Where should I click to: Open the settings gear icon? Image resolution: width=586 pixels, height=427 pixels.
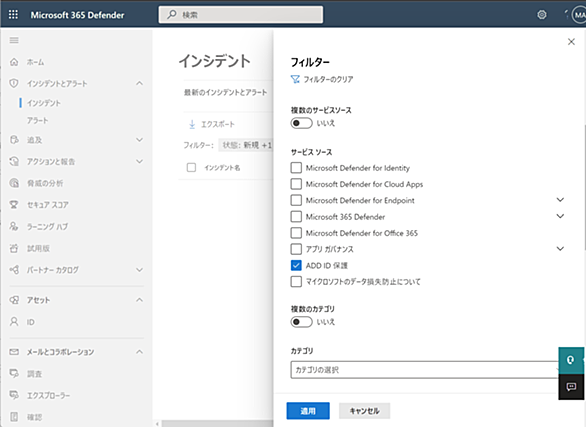point(542,15)
